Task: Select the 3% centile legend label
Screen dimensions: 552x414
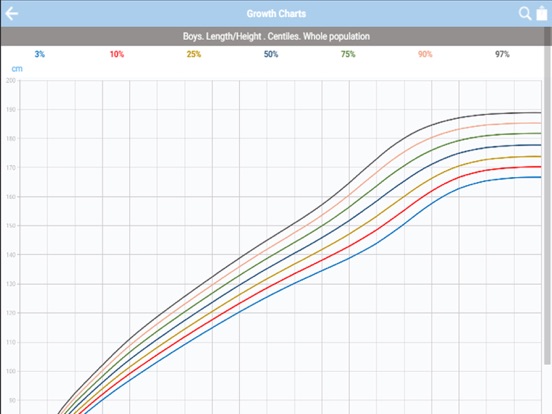Action: 39,54
